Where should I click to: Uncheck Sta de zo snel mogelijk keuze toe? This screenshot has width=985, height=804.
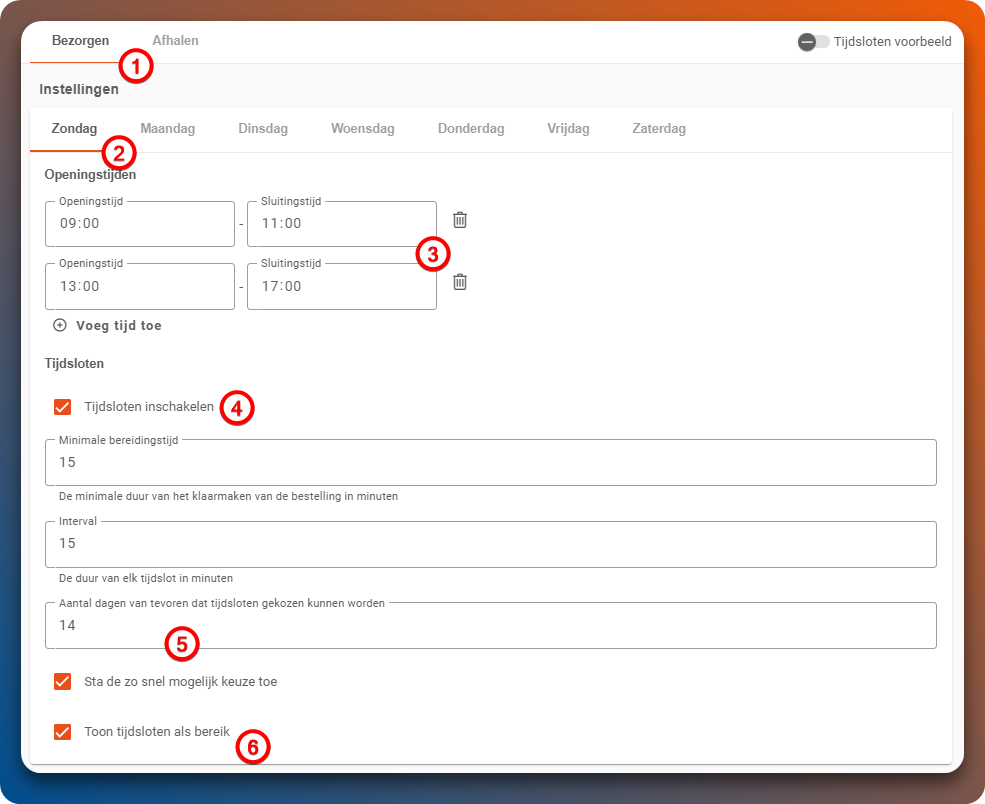point(63,682)
